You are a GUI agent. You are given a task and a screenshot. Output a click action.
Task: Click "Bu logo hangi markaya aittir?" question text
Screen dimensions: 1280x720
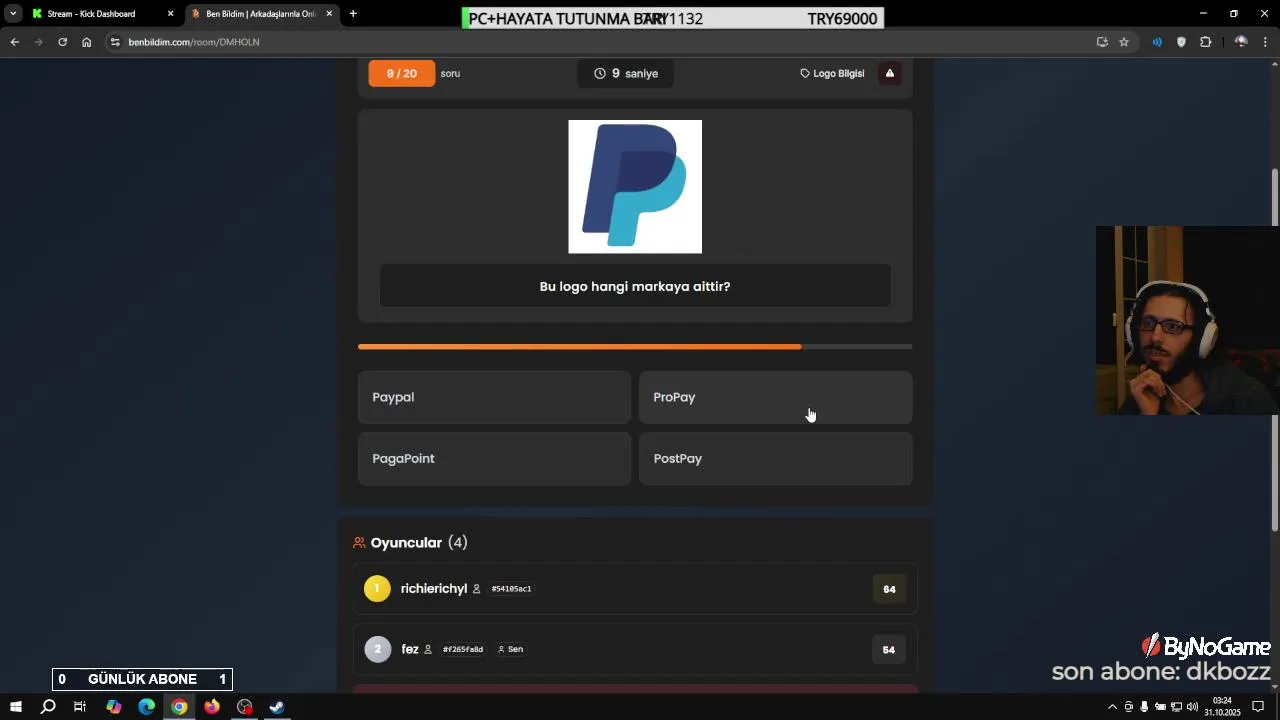coord(635,286)
